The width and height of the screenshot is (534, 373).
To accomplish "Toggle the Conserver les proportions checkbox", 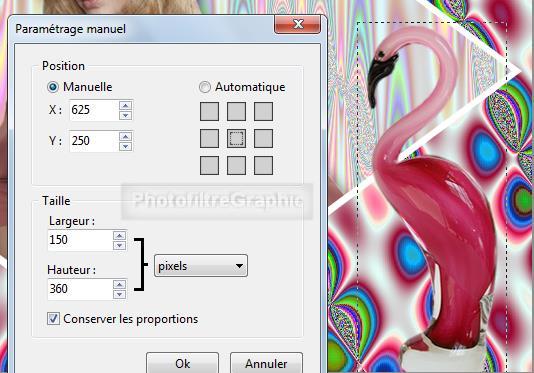I will tap(53, 319).
